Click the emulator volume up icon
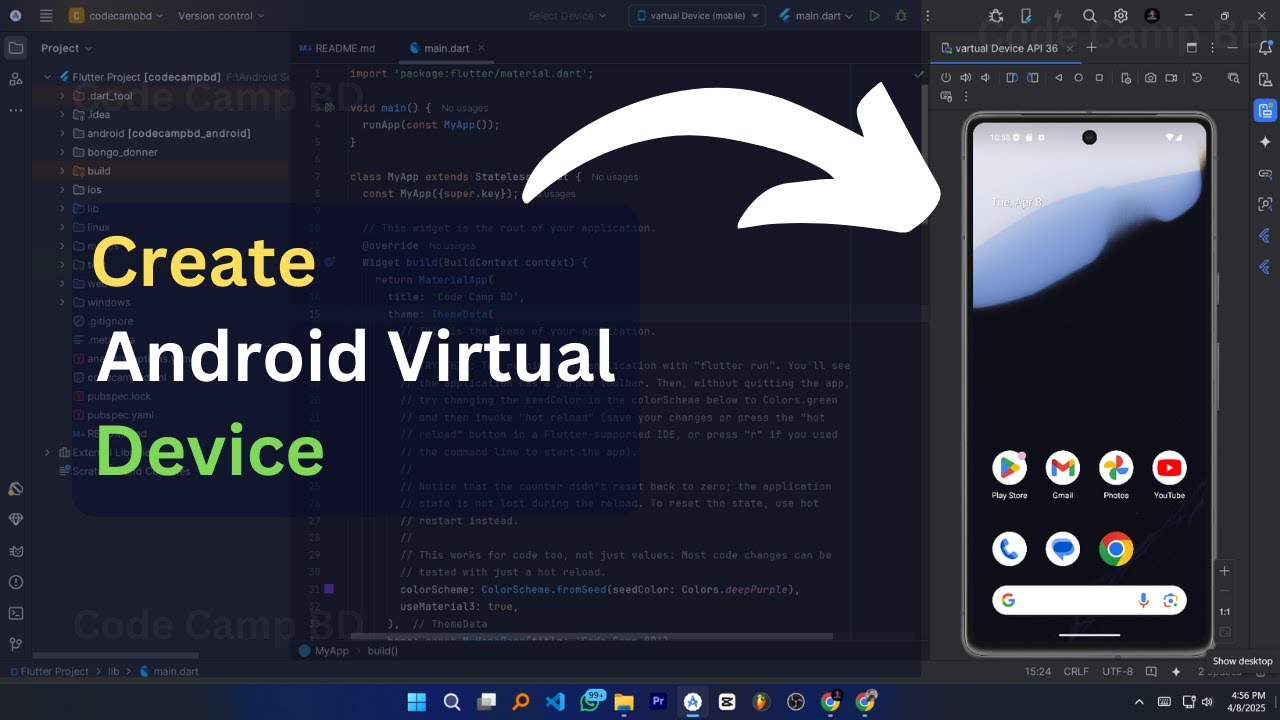The height and width of the screenshot is (720, 1280). pos(965,77)
